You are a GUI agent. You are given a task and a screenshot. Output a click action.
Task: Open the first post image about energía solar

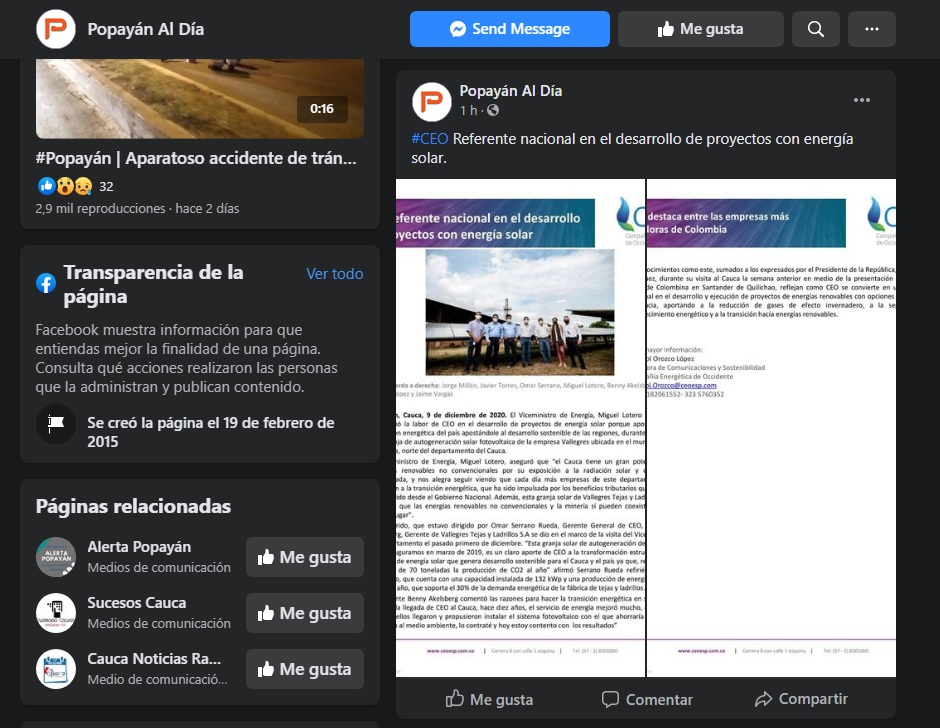tap(520, 428)
